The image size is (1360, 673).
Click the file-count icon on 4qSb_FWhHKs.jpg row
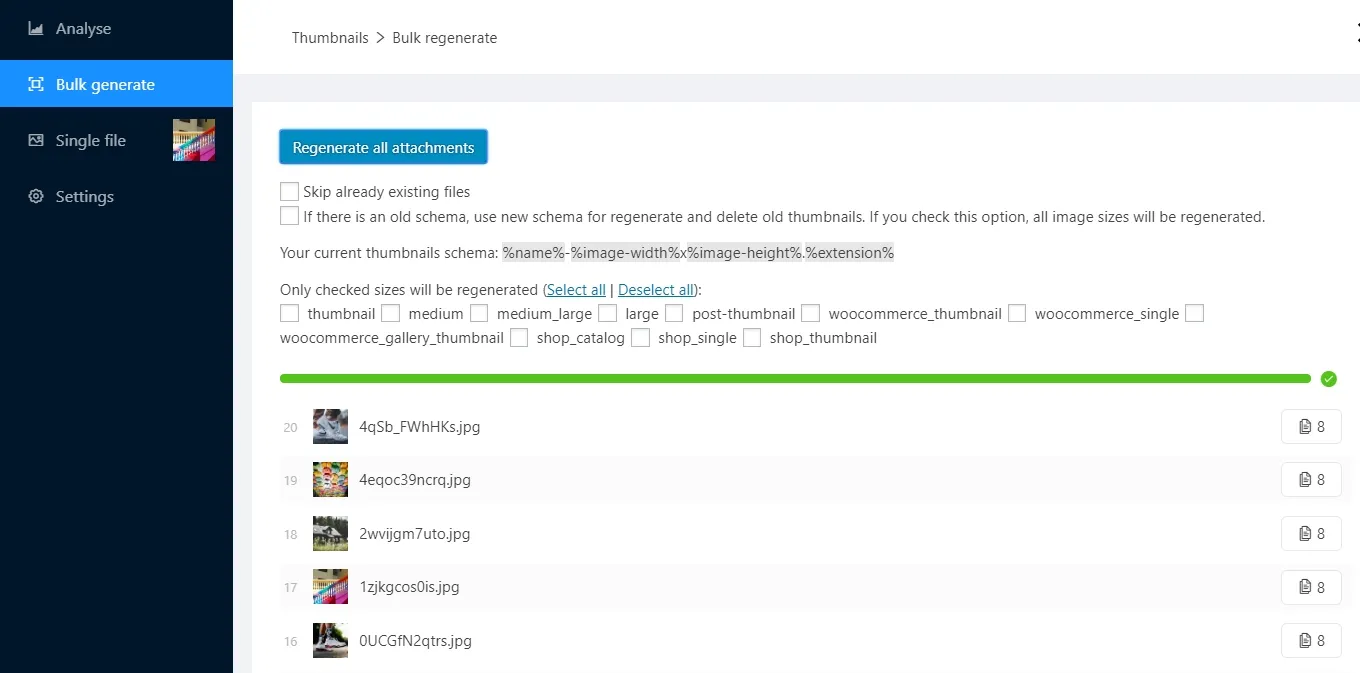coord(1311,426)
